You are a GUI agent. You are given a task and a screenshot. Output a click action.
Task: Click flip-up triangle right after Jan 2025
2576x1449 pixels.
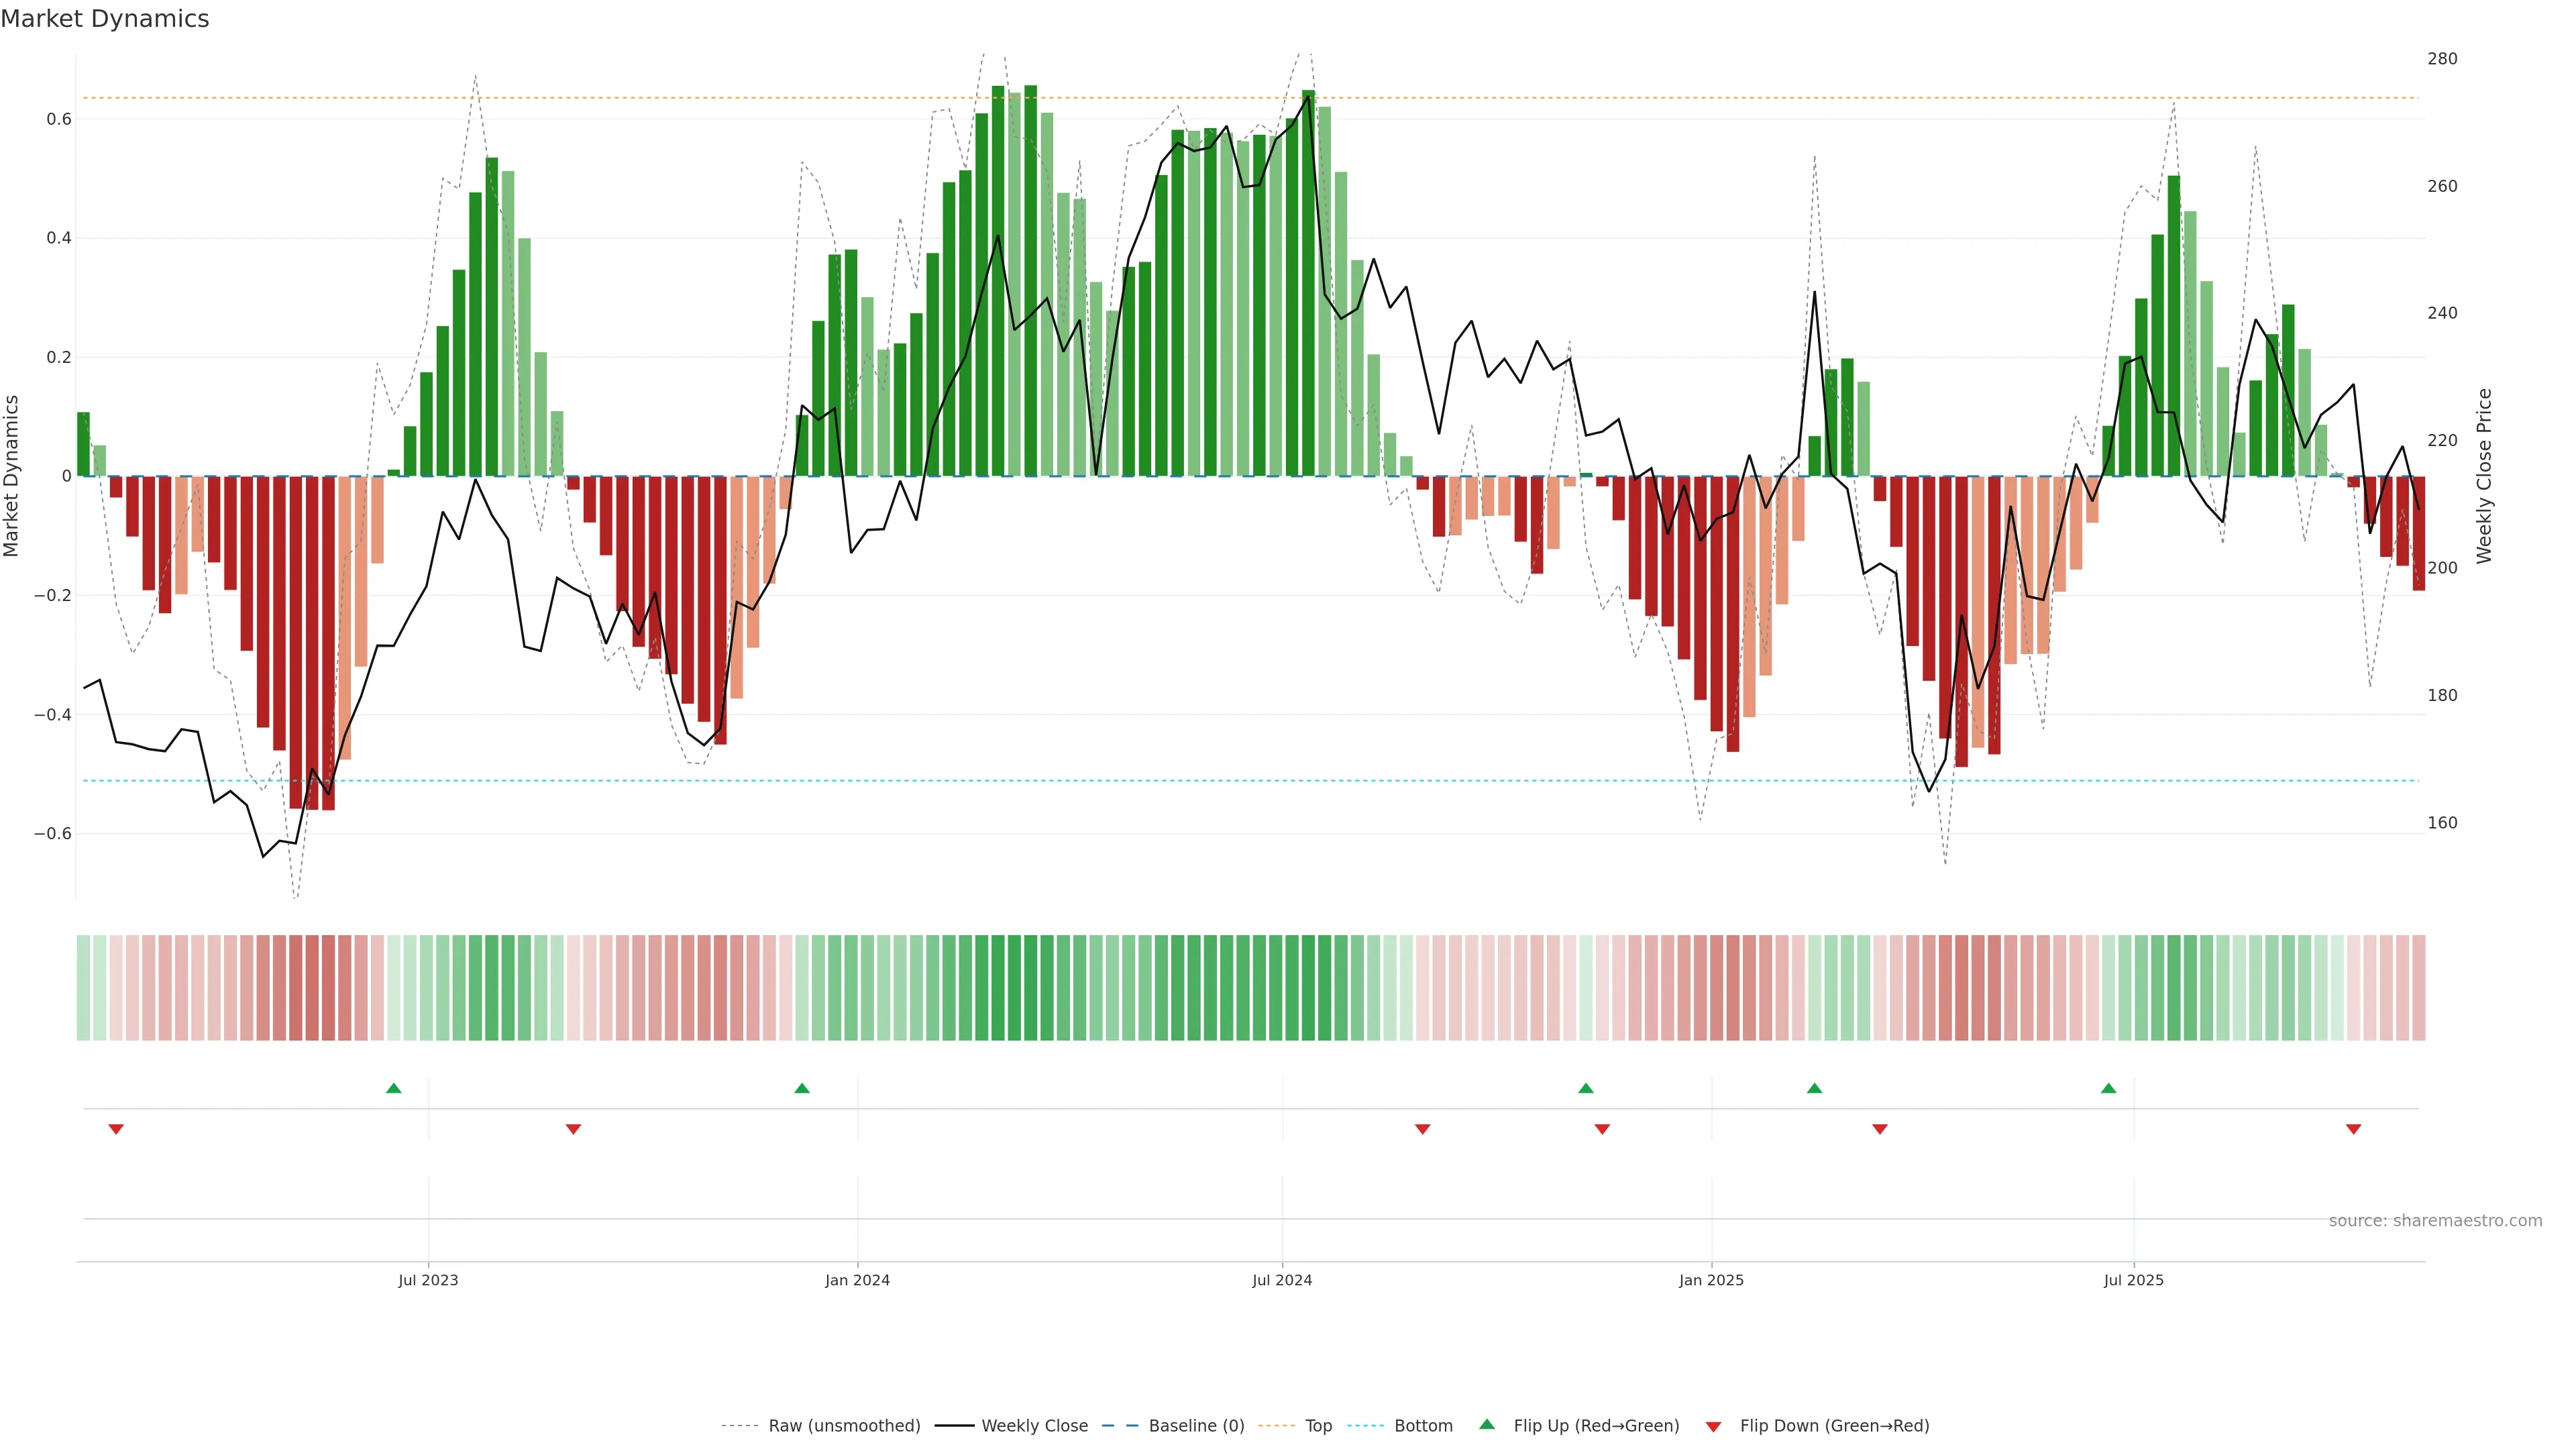[1814, 1088]
